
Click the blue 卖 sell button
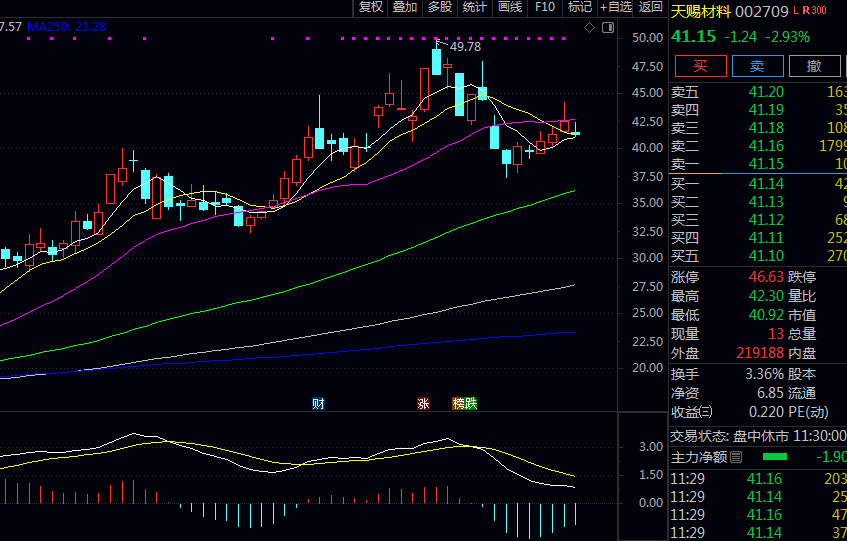(757, 66)
